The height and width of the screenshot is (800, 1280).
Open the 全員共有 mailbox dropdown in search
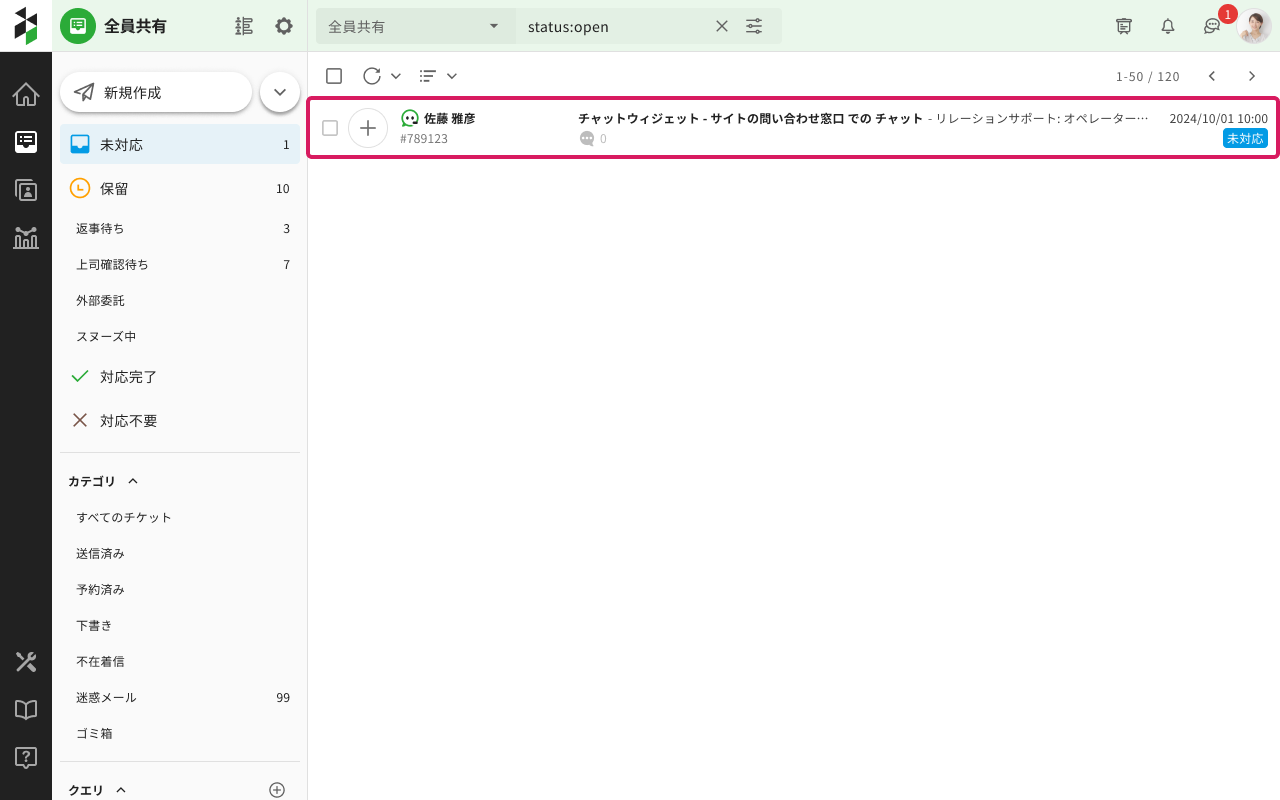(416, 26)
